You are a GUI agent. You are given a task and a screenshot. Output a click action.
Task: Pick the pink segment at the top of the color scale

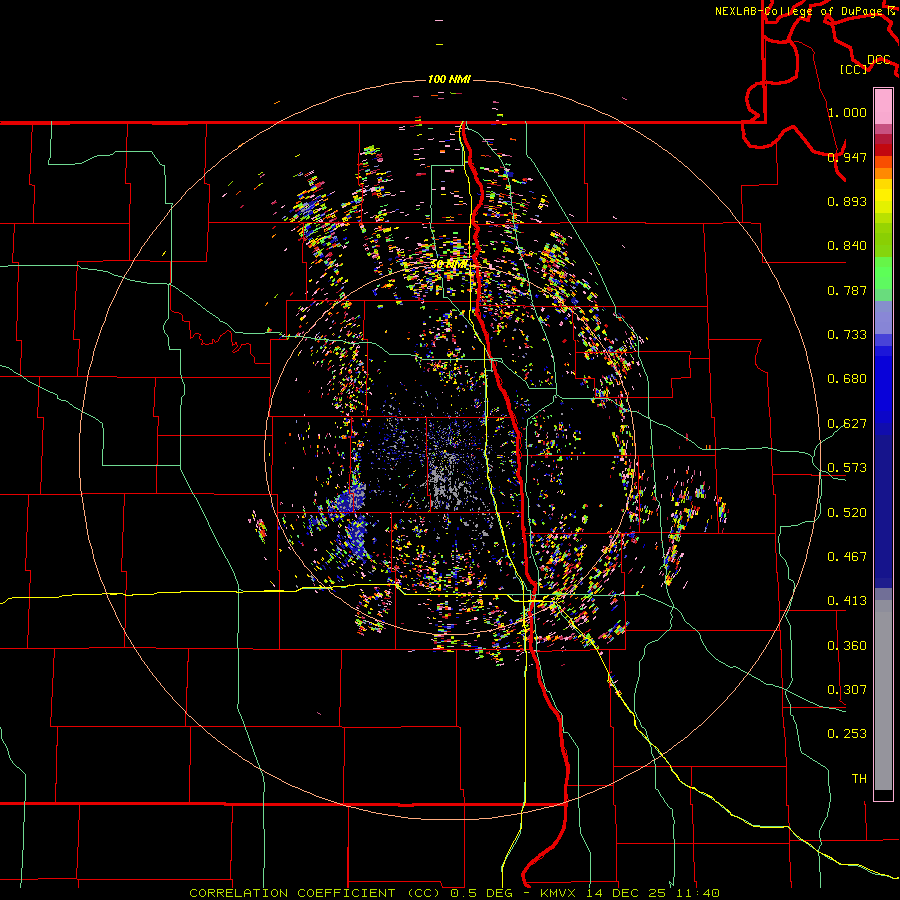tap(883, 106)
